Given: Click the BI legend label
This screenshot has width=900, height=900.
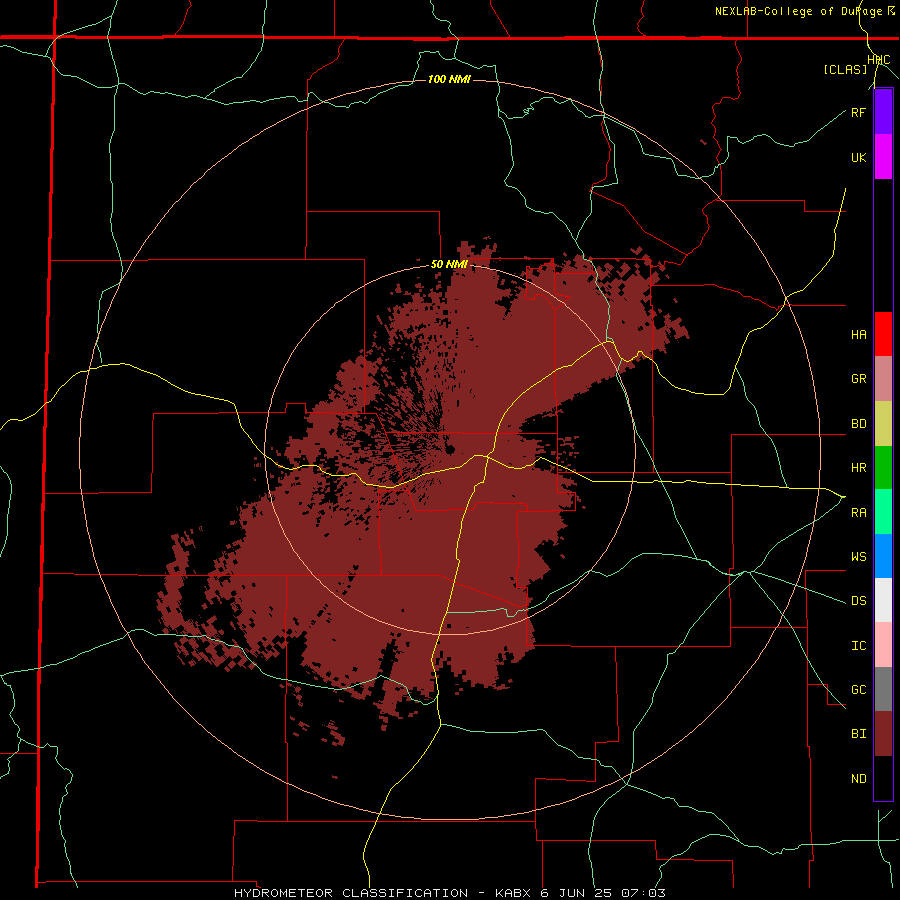Looking at the screenshot, I should (x=858, y=734).
